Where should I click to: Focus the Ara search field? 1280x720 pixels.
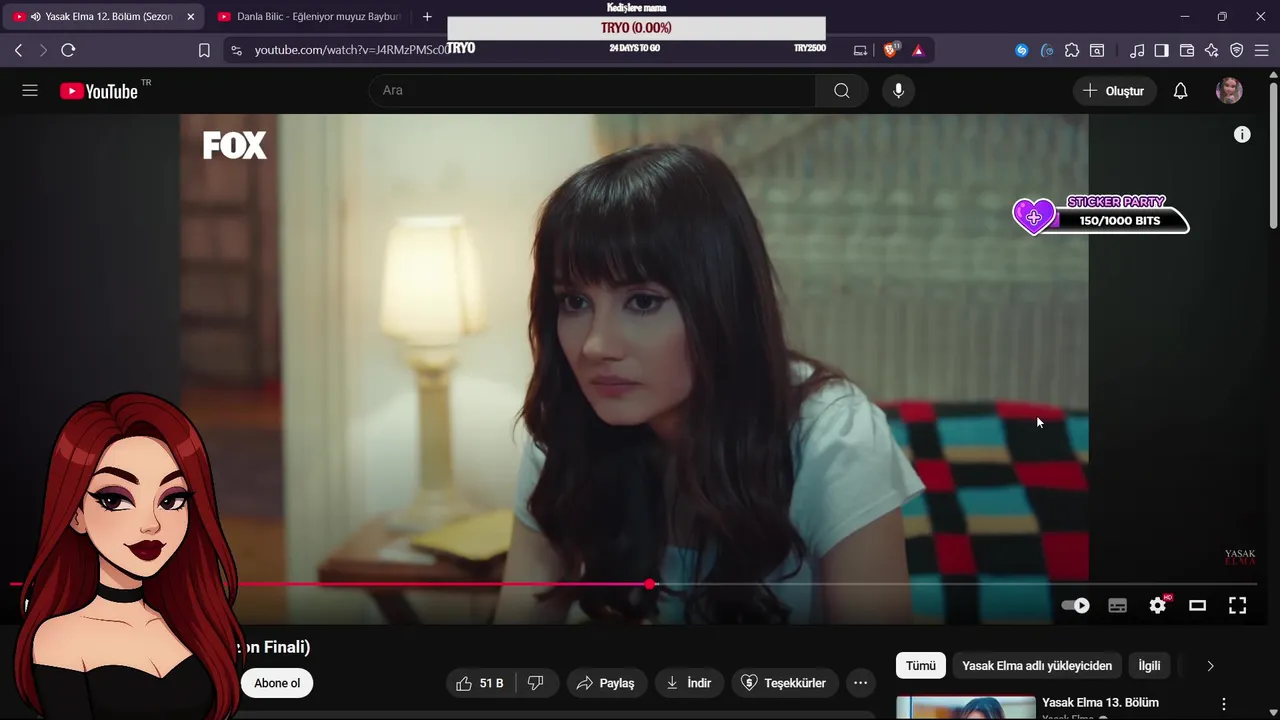pyautogui.click(x=592, y=91)
